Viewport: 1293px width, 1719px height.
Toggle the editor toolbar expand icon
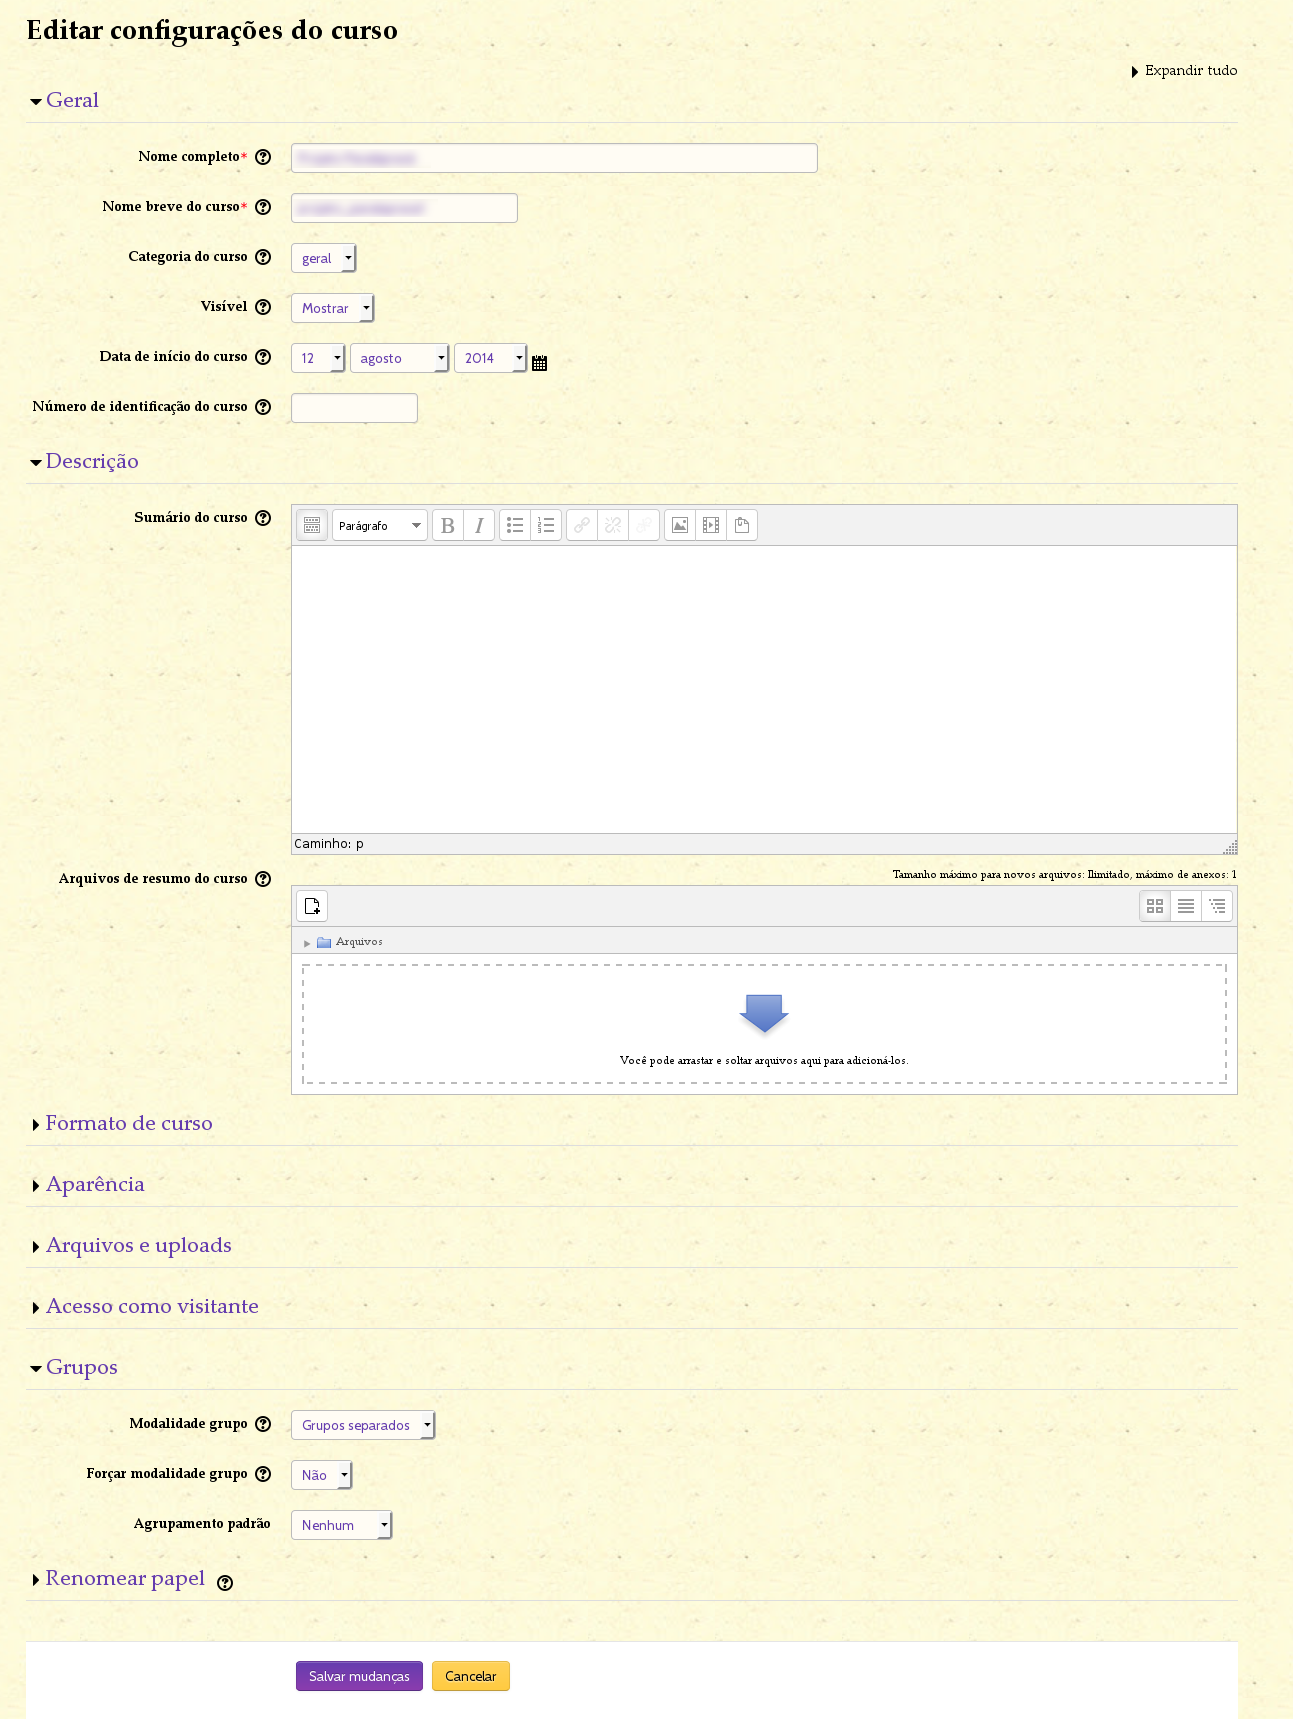click(312, 525)
